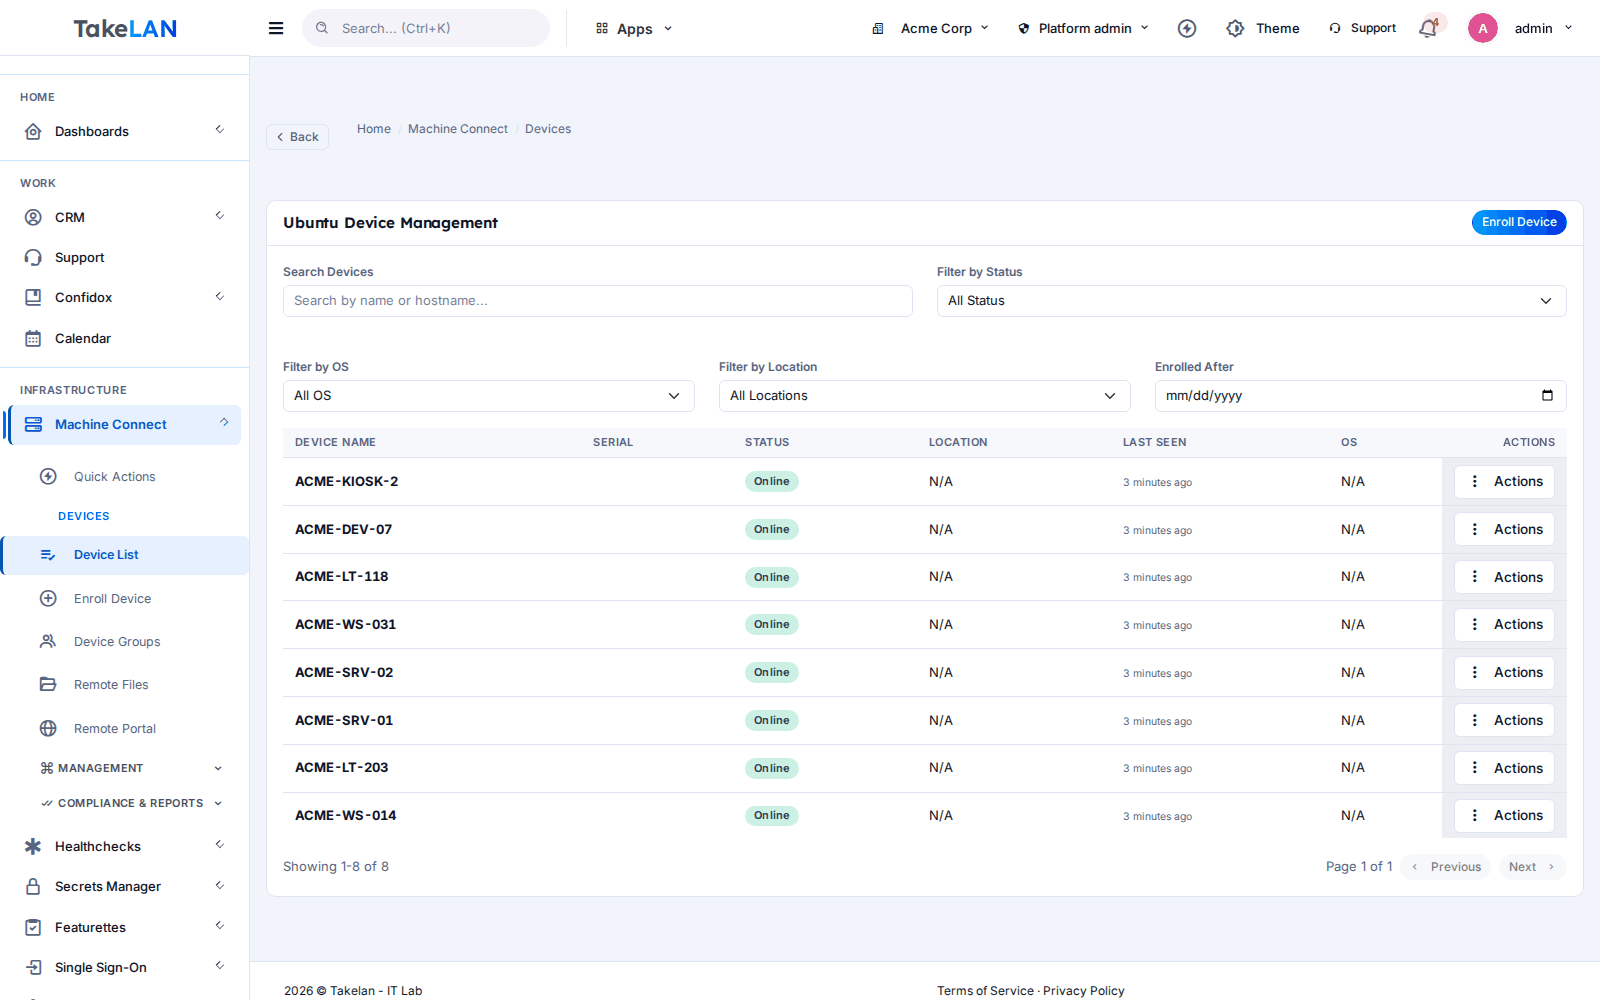Click the three-dot icon for ACME-KIOSK-2

tap(1474, 481)
